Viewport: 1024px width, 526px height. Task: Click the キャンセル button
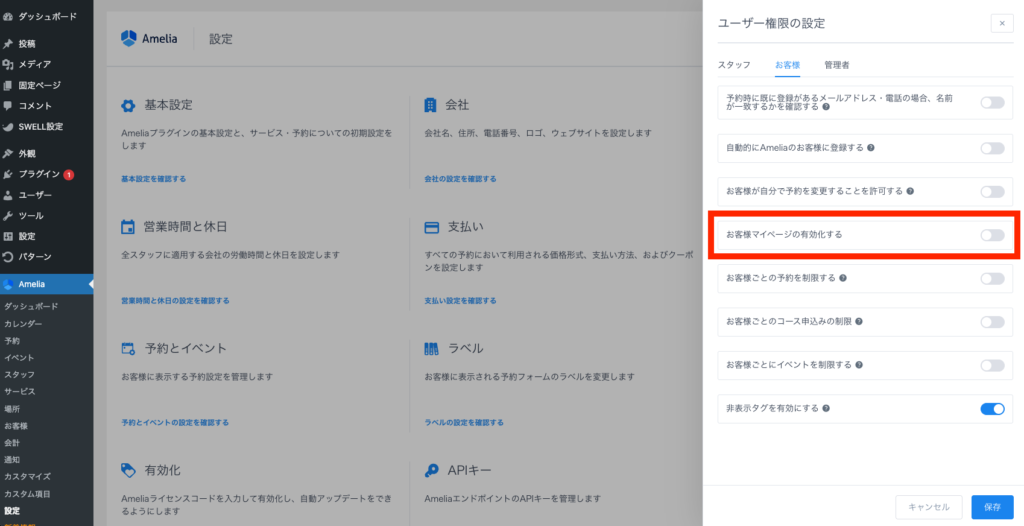(x=928, y=507)
